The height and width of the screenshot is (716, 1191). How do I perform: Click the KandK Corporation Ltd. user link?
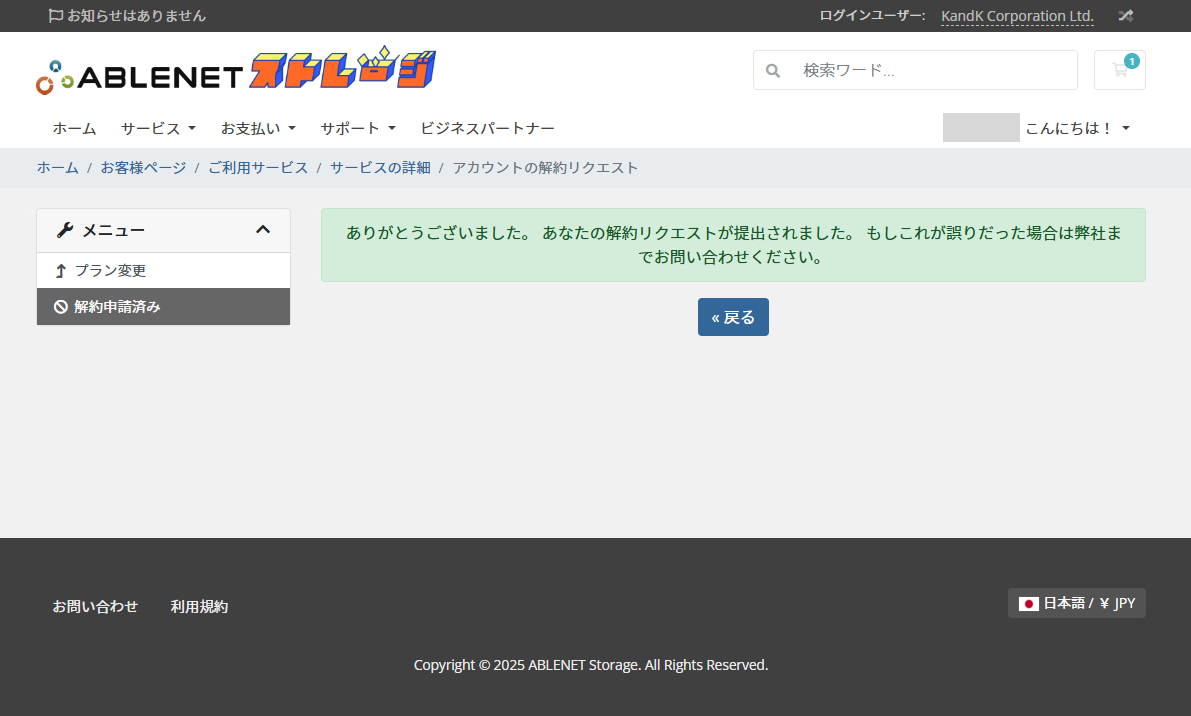tap(1017, 16)
